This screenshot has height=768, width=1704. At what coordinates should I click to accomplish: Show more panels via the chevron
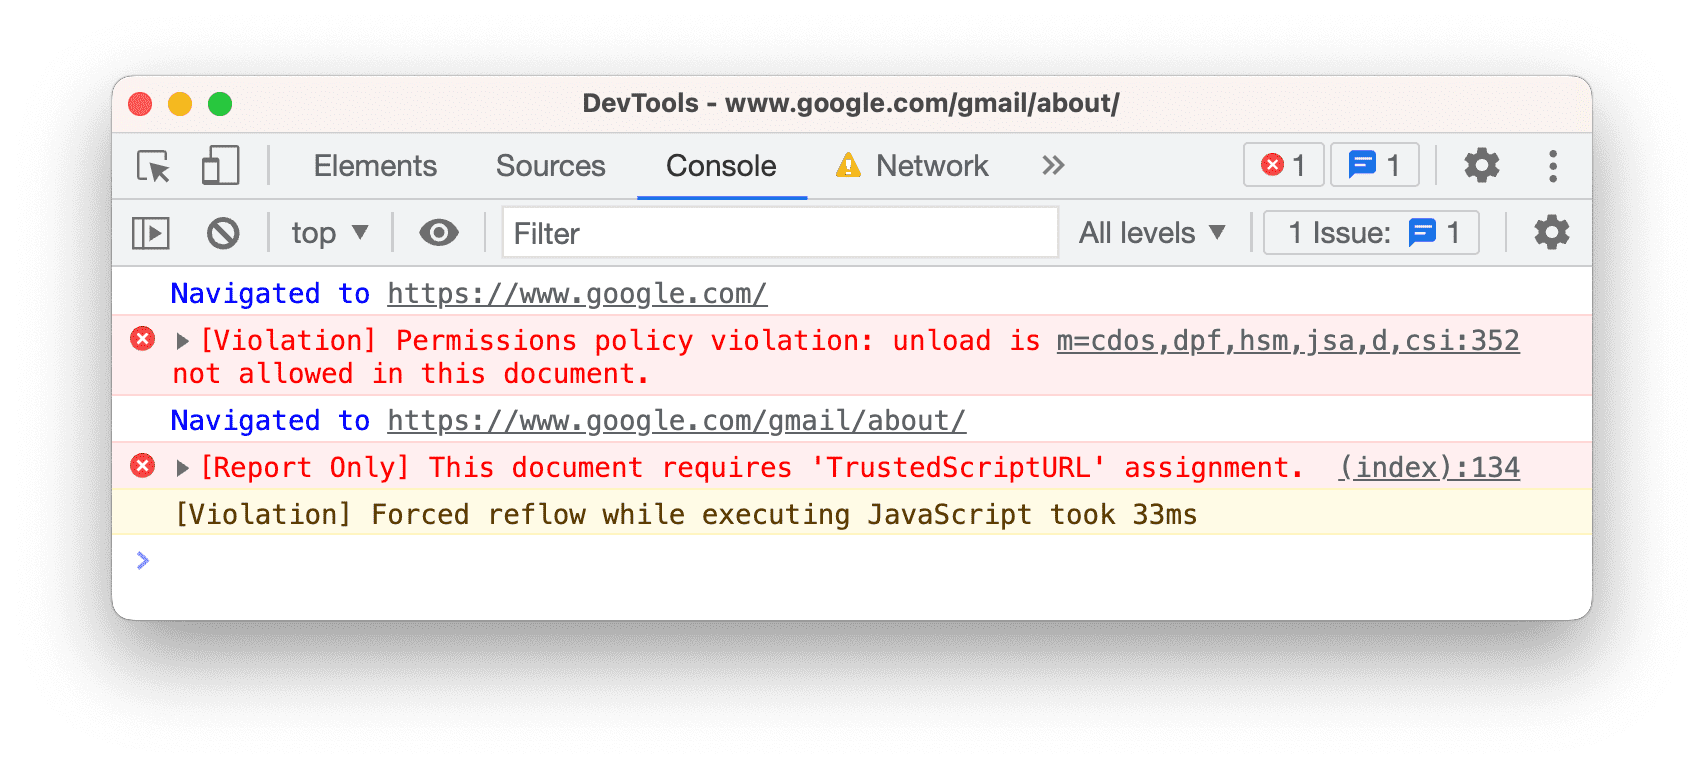pyautogui.click(x=1052, y=166)
